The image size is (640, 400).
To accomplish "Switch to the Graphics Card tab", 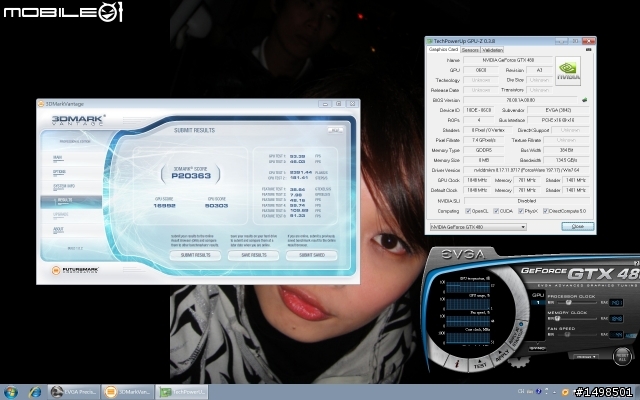I will [x=443, y=49].
